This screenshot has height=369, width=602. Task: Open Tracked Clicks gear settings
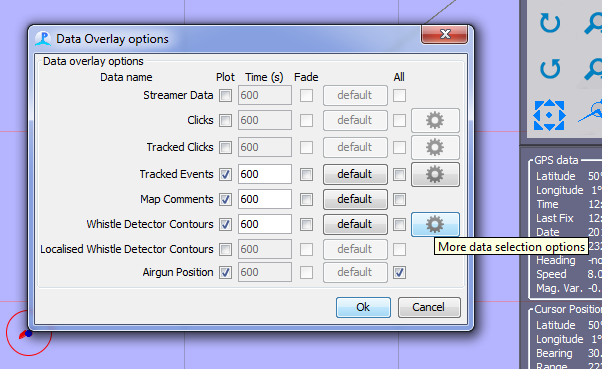[x=435, y=147]
